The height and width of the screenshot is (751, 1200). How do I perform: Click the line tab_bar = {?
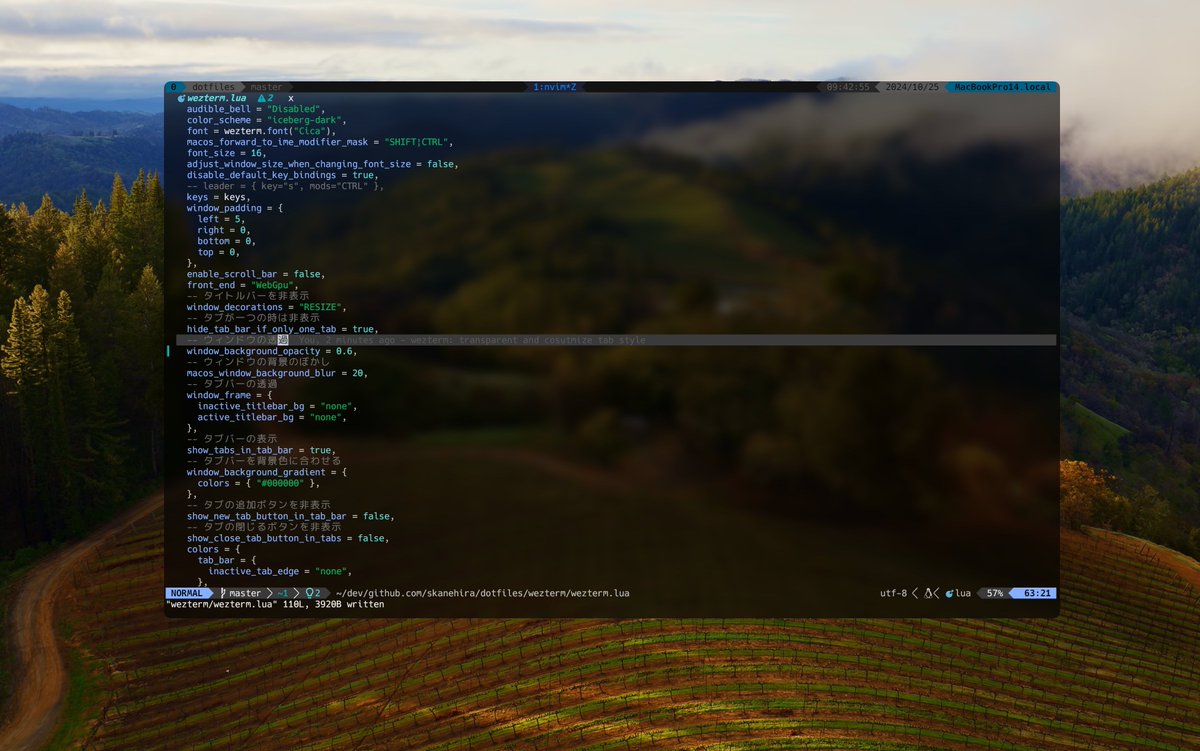(227, 560)
